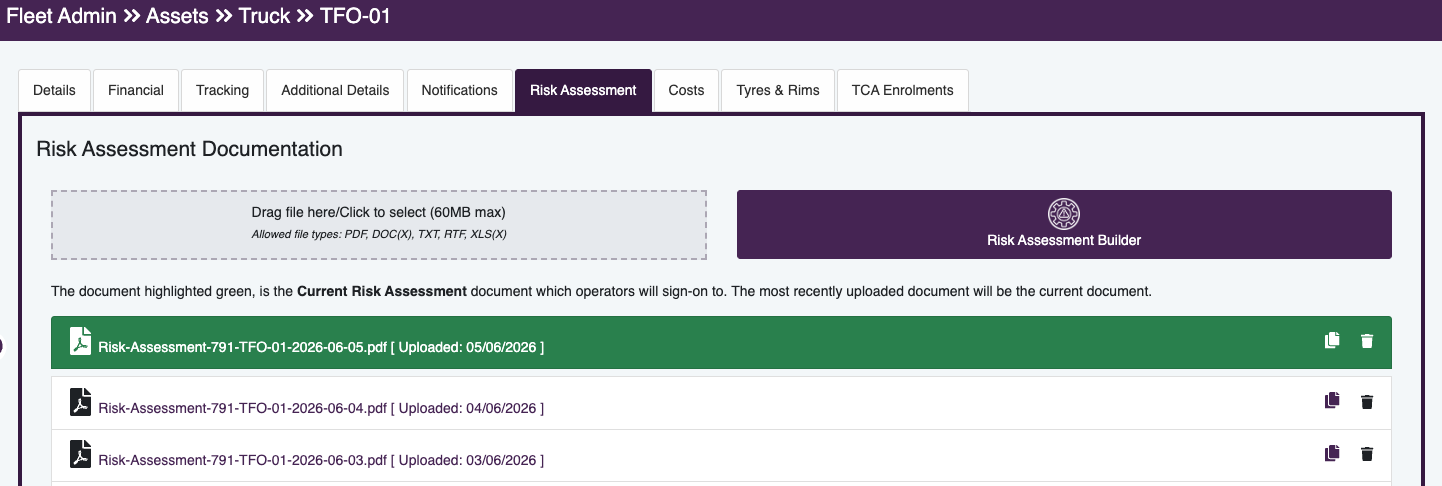Click PDF icon of the 2026-06-05 document

point(80,341)
